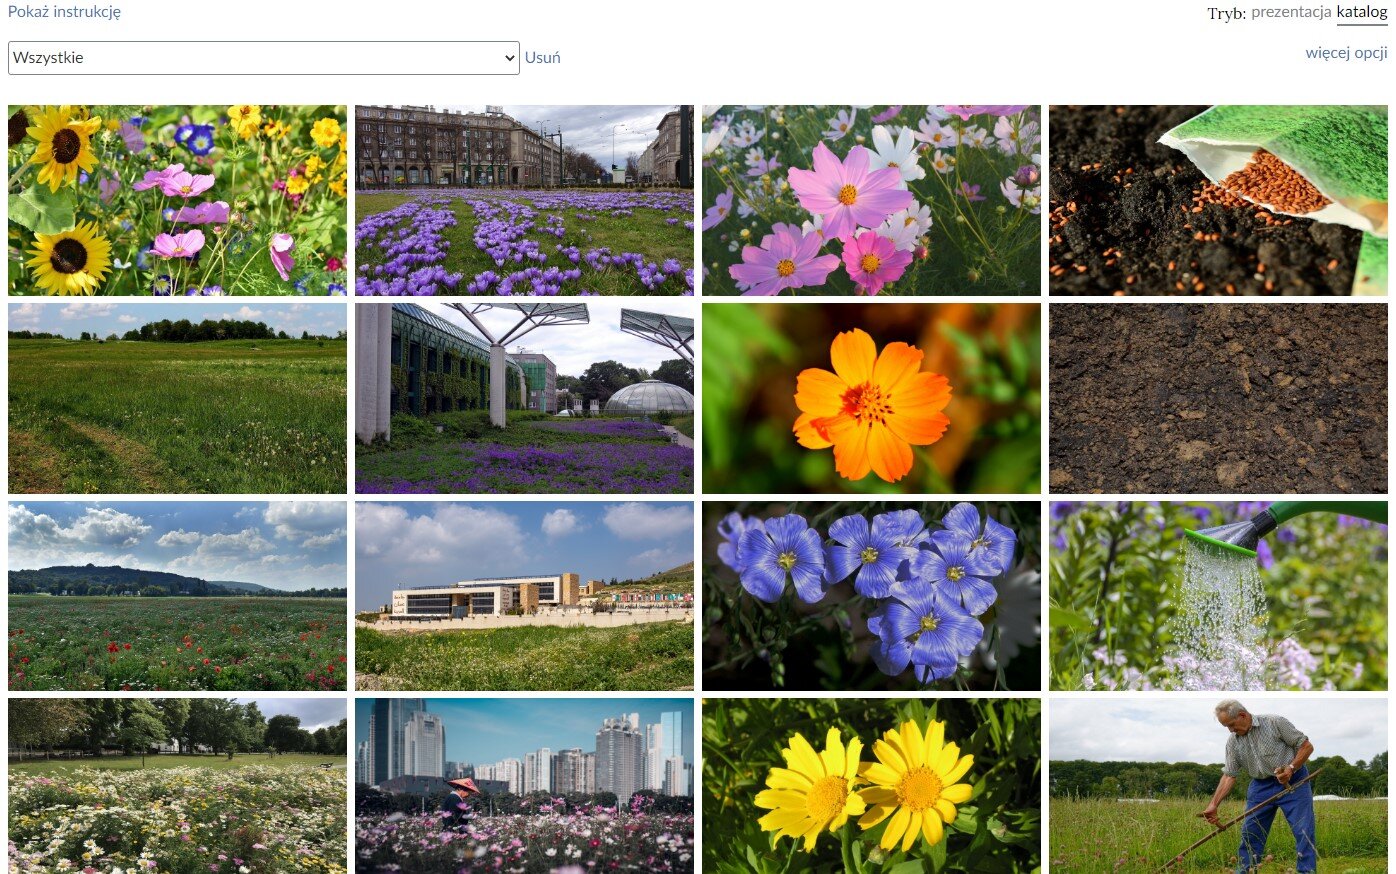1396x874 pixels.
Task: Select the green grassy meadow photo
Action: click(177, 398)
